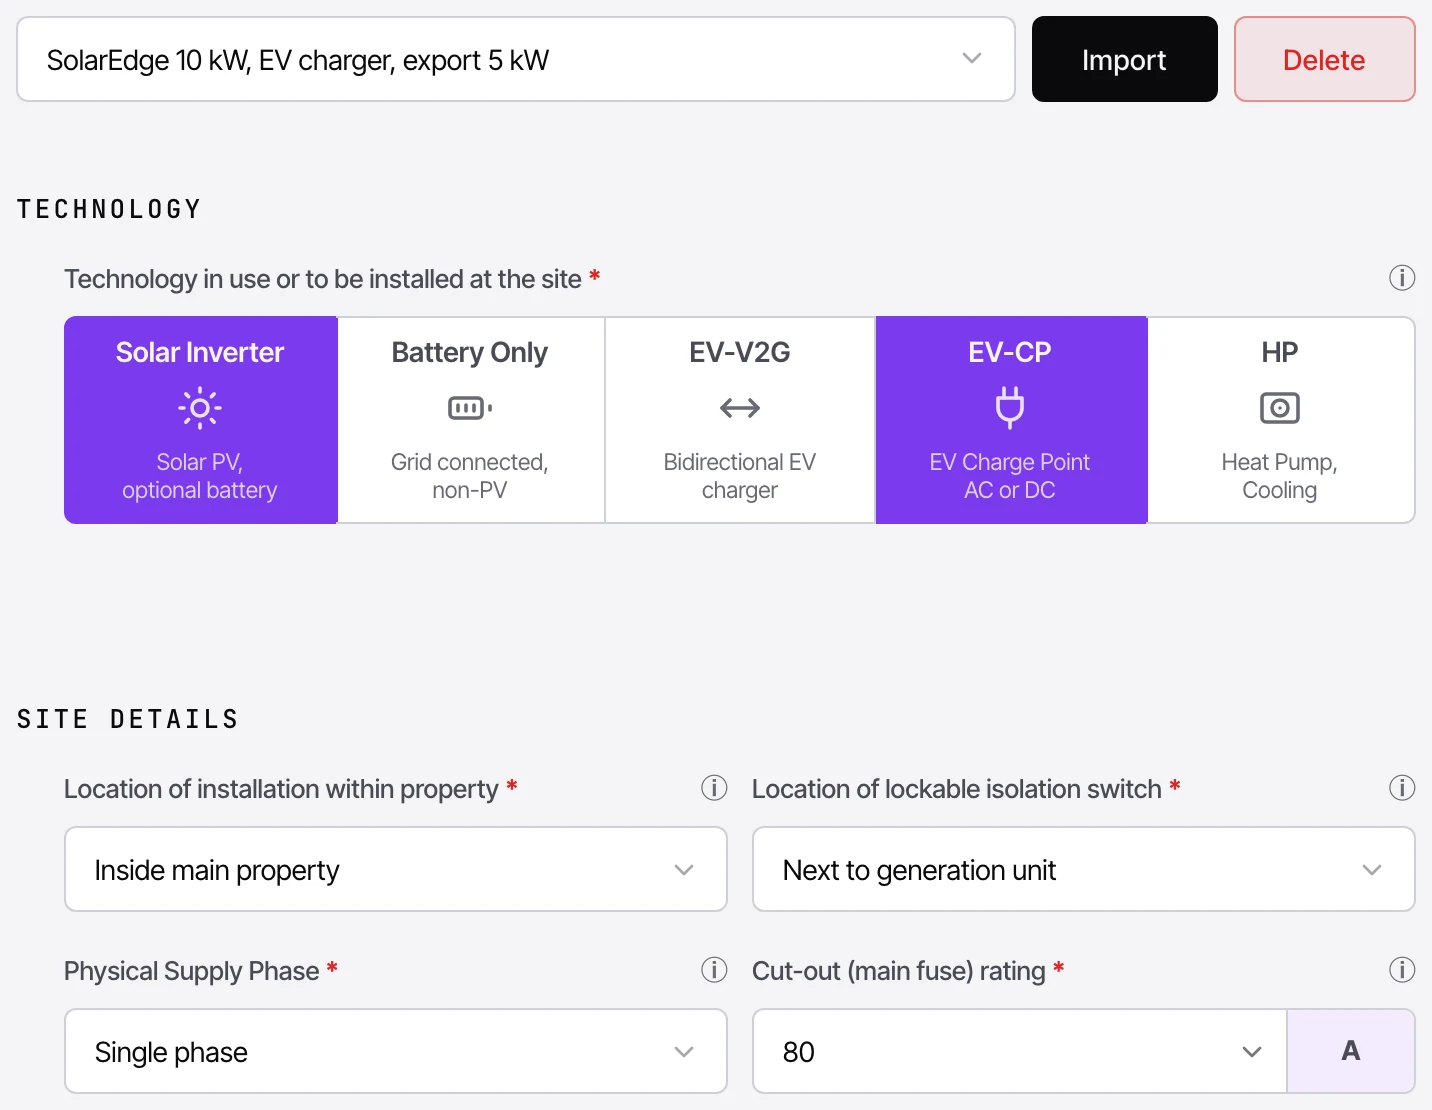Open info for Location of installation within property
The height and width of the screenshot is (1110, 1432).
coord(714,788)
